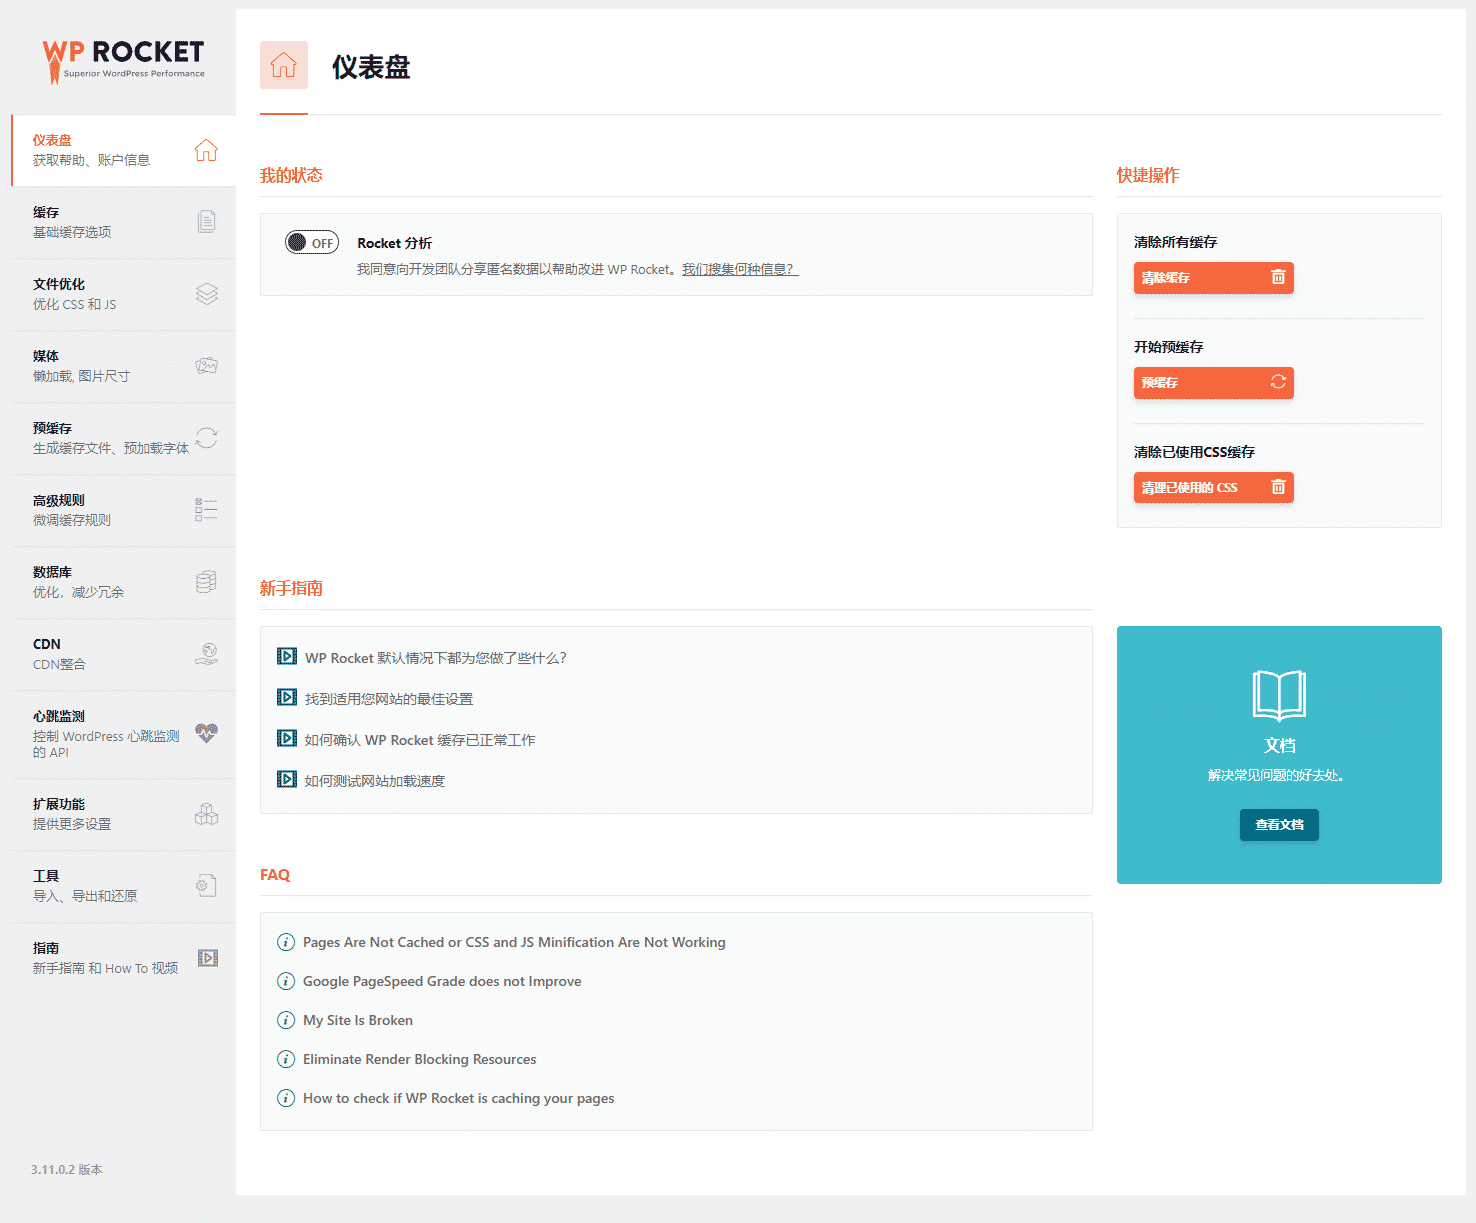Open My Site Is Broken FAQ link
The image size is (1476, 1223).
tap(358, 1020)
